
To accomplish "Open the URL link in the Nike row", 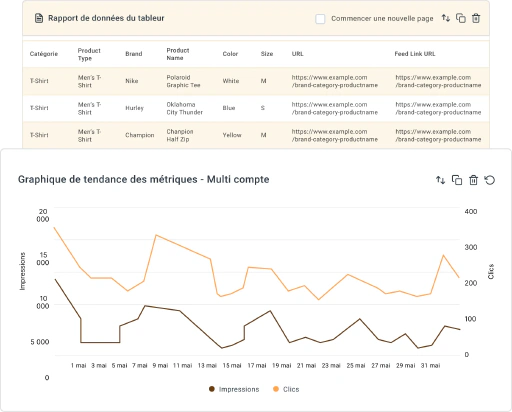I will pos(335,81).
